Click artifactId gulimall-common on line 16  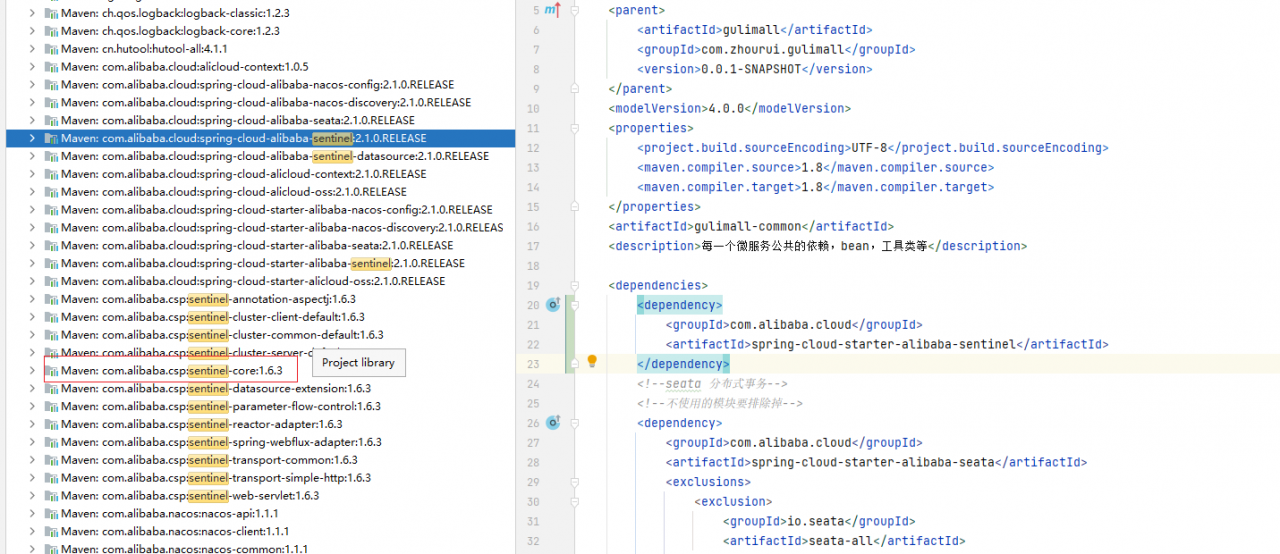(x=751, y=226)
